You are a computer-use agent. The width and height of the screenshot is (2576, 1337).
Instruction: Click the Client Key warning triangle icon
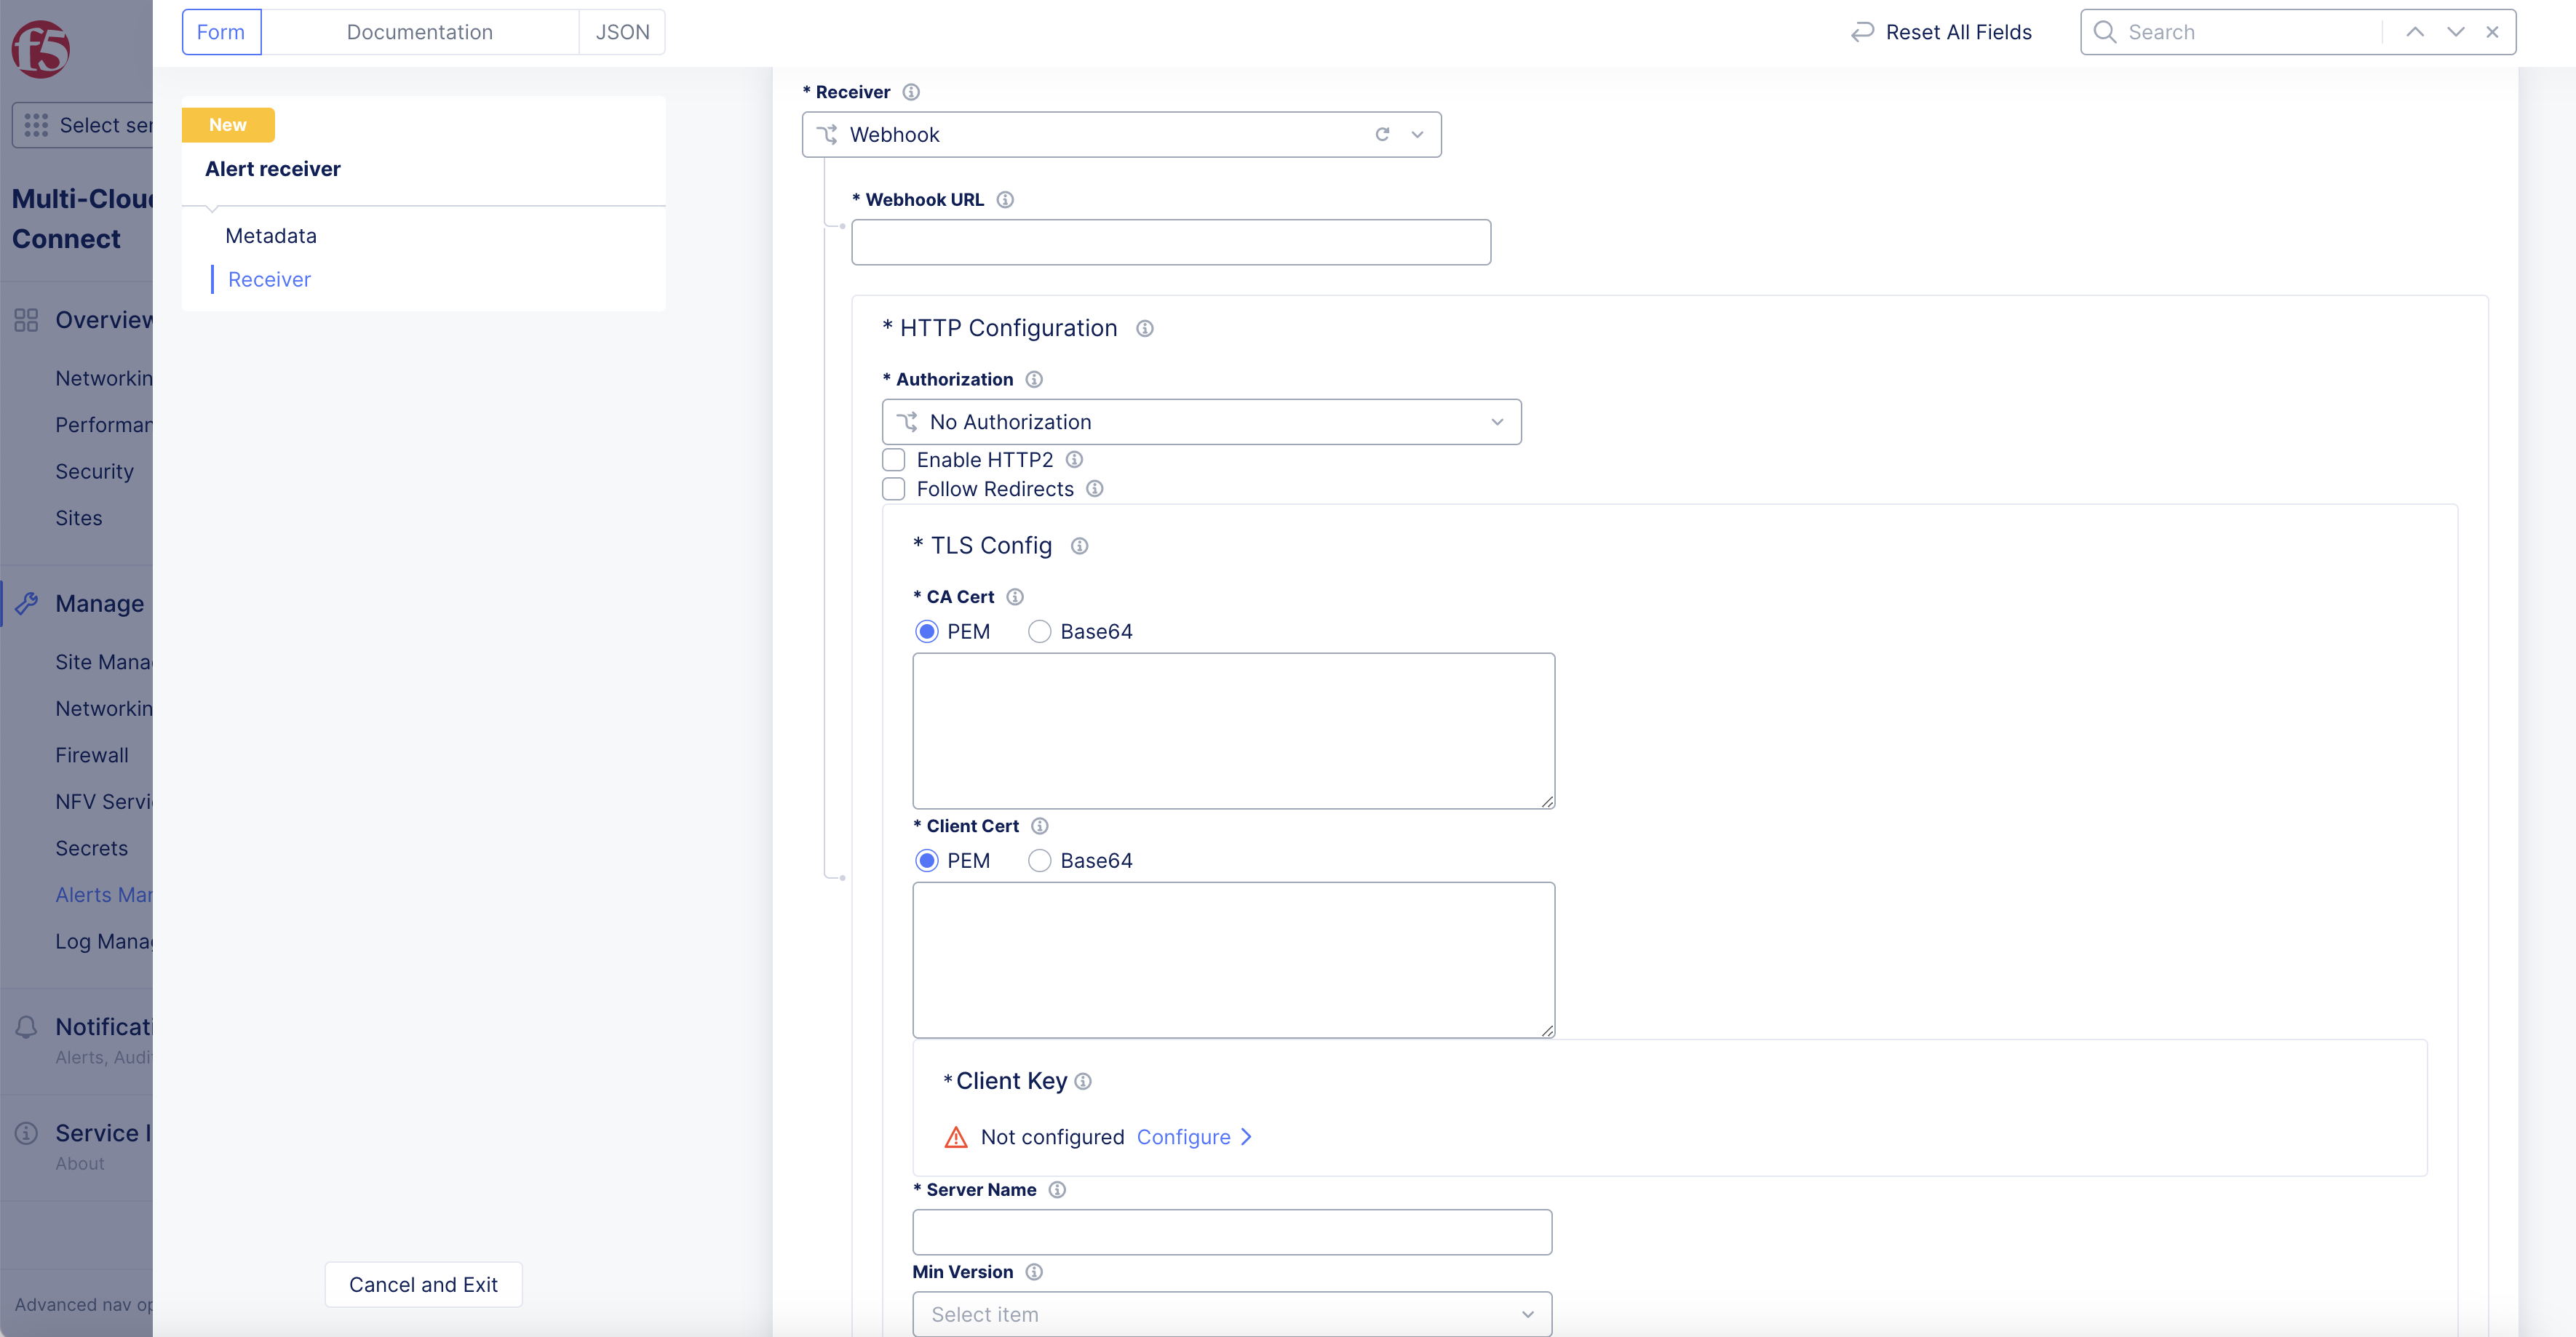click(x=956, y=1137)
